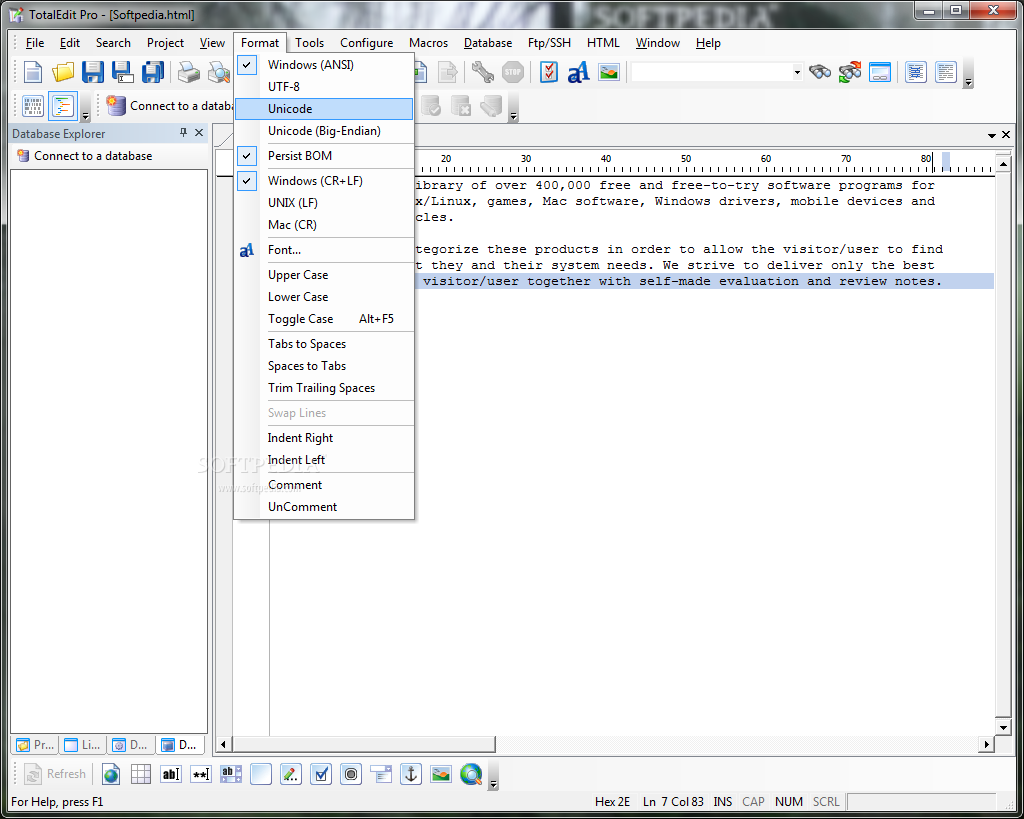Click the radio button form element icon
This screenshot has width=1024, height=819.
pos(351,775)
